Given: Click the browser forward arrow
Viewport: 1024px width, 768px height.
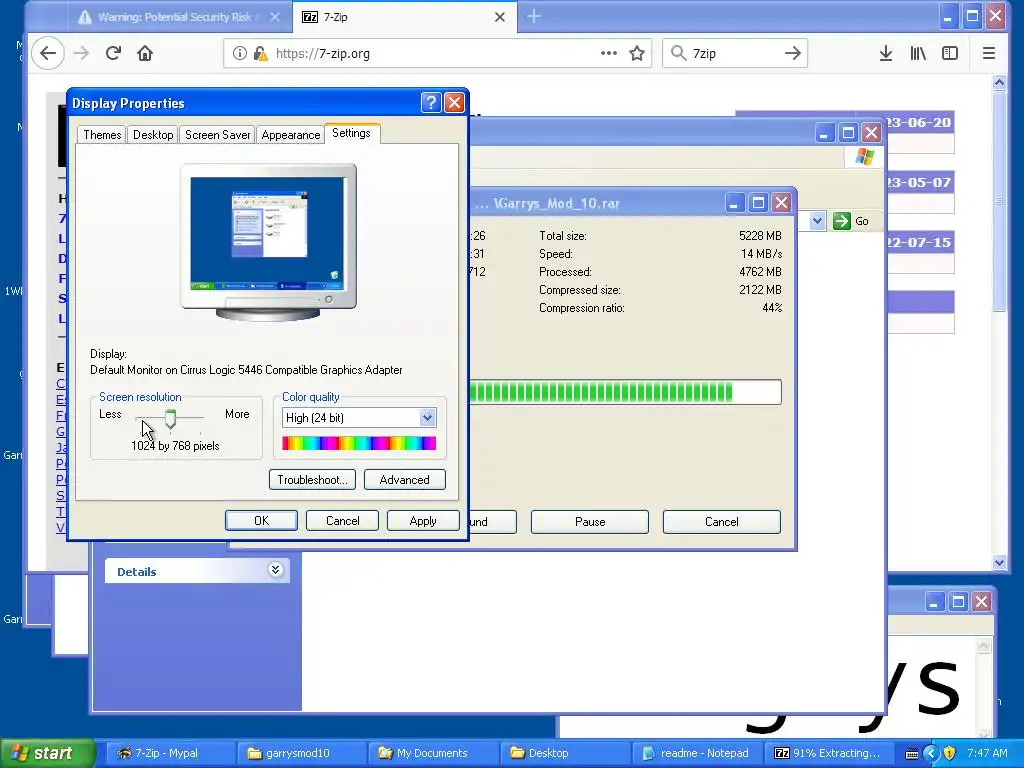Looking at the screenshot, I should [81, 54].
